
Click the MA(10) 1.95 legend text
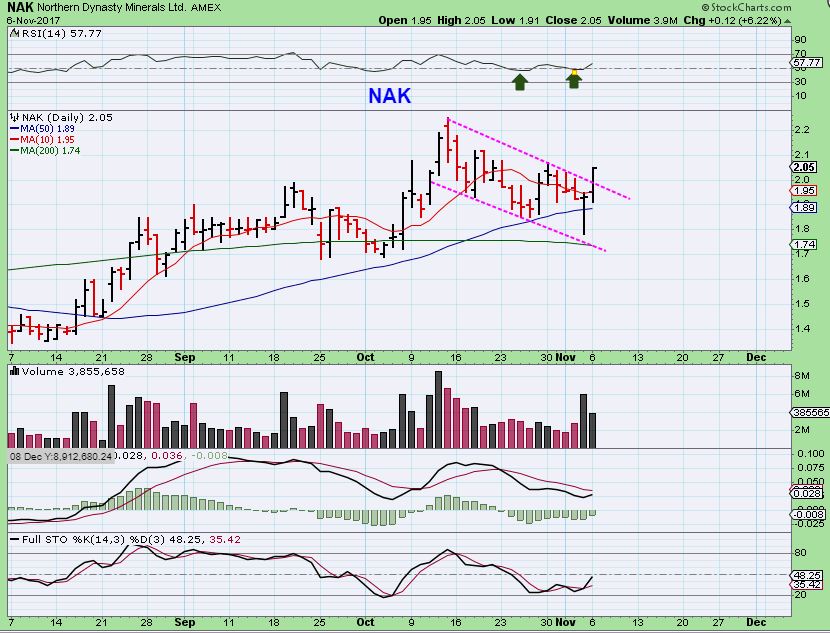click(48, 140)
